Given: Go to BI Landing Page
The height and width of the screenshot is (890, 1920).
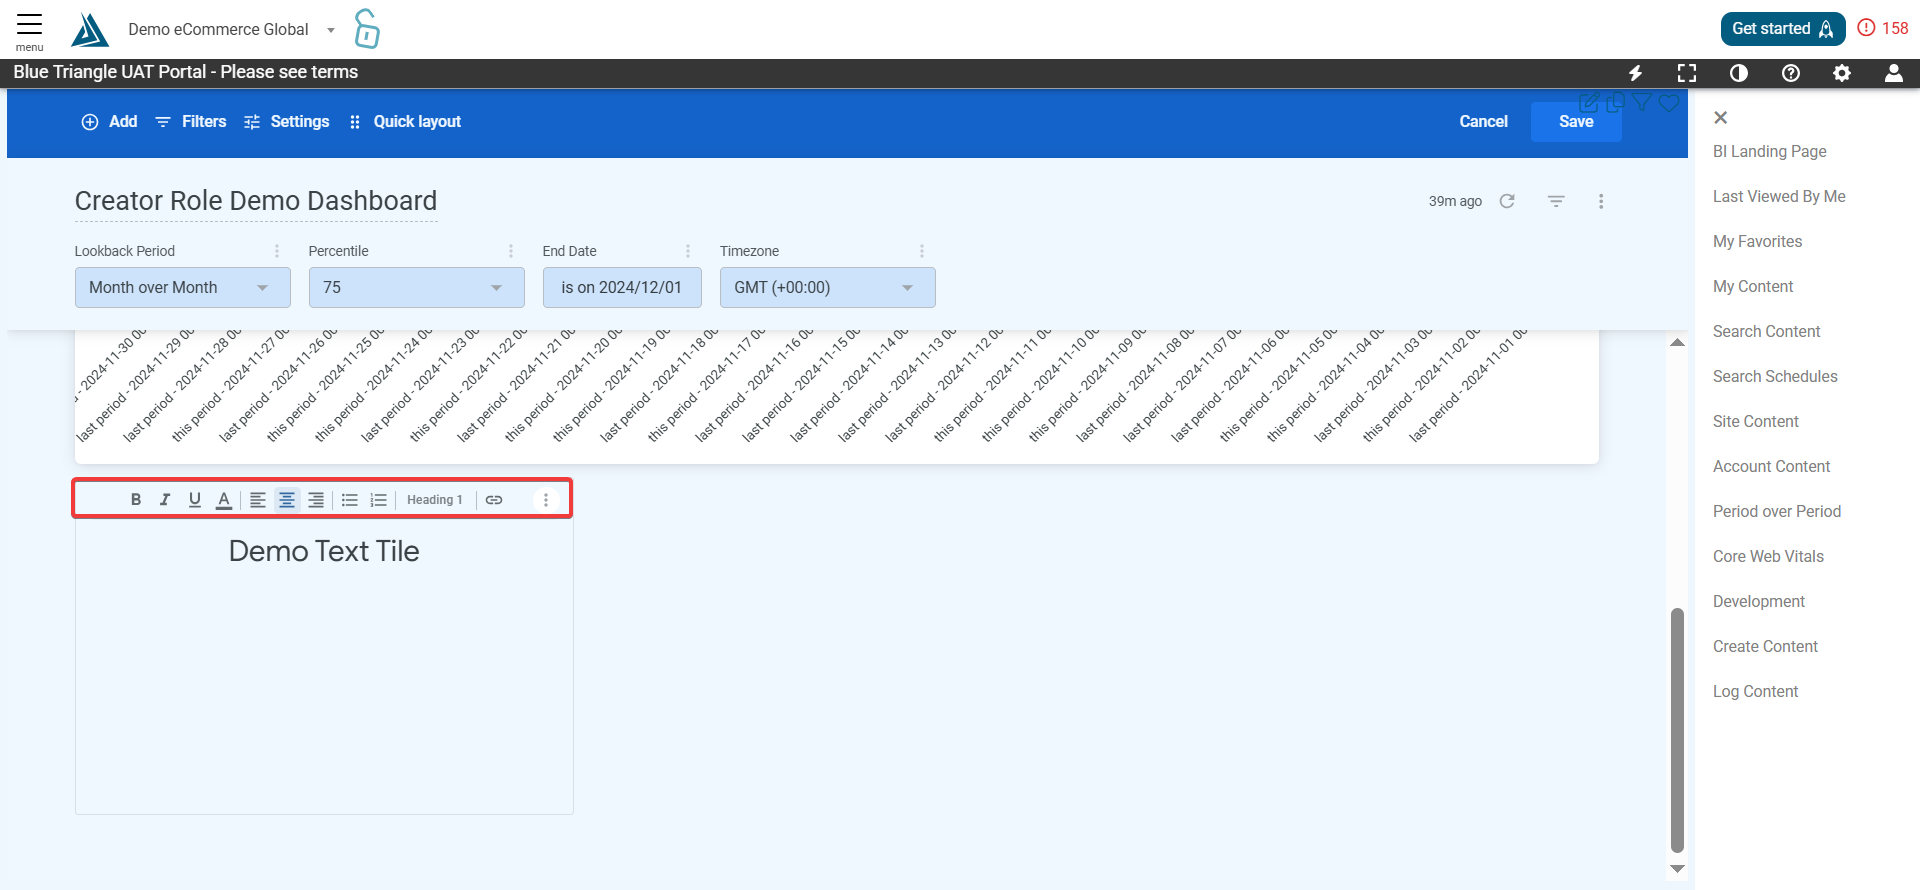Looking at the screenshot, I should (x=1770, y=152).
